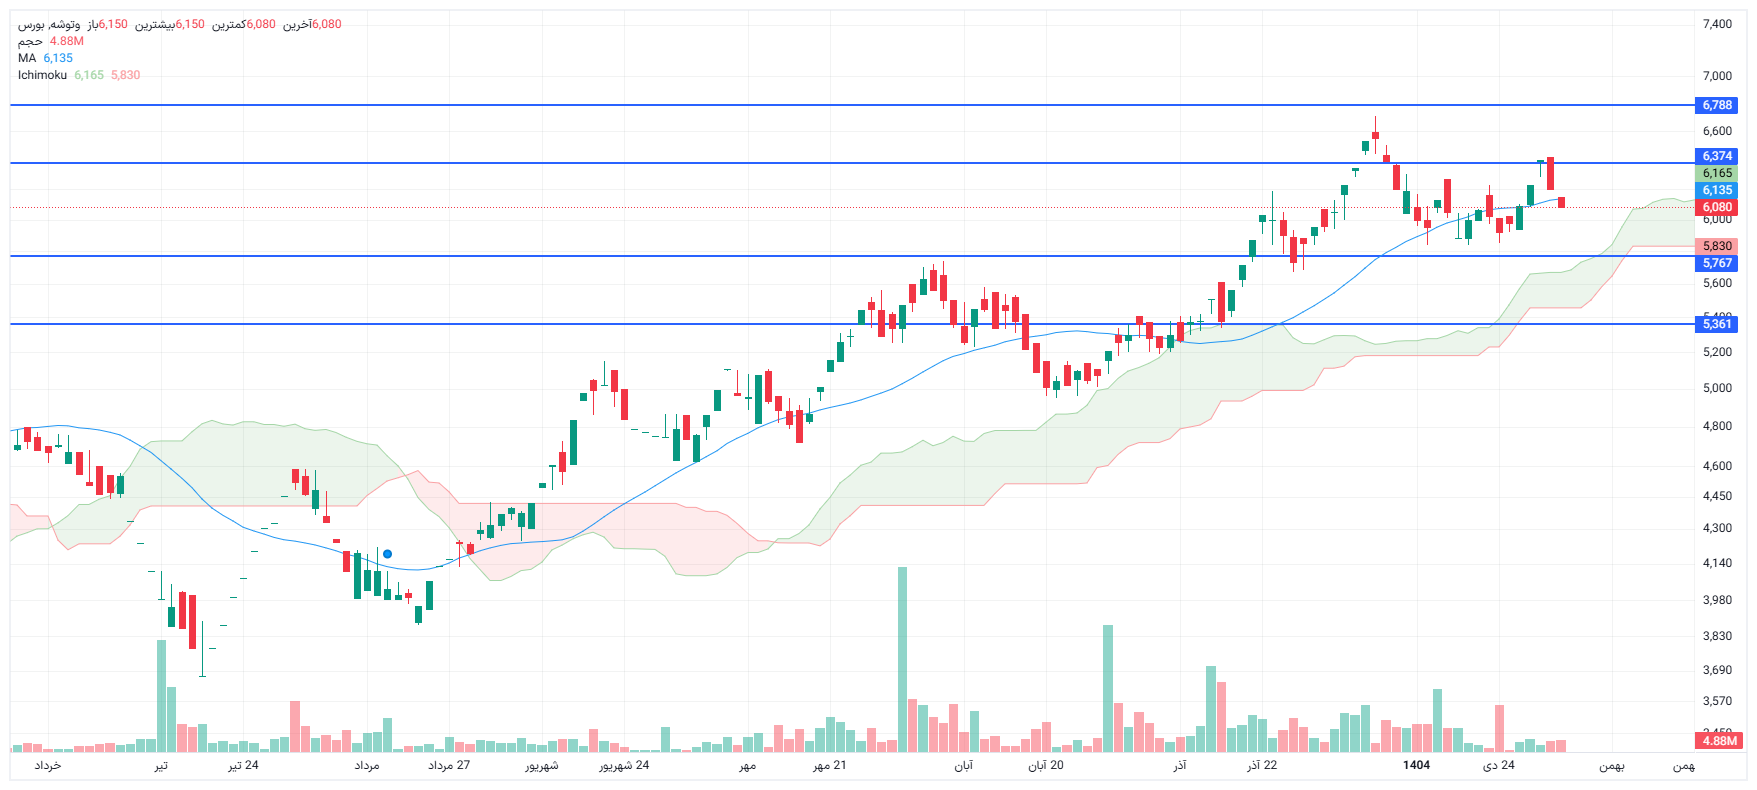Click the red 6,080 last-price tag
The image size is (1757, 790).
1717,208
